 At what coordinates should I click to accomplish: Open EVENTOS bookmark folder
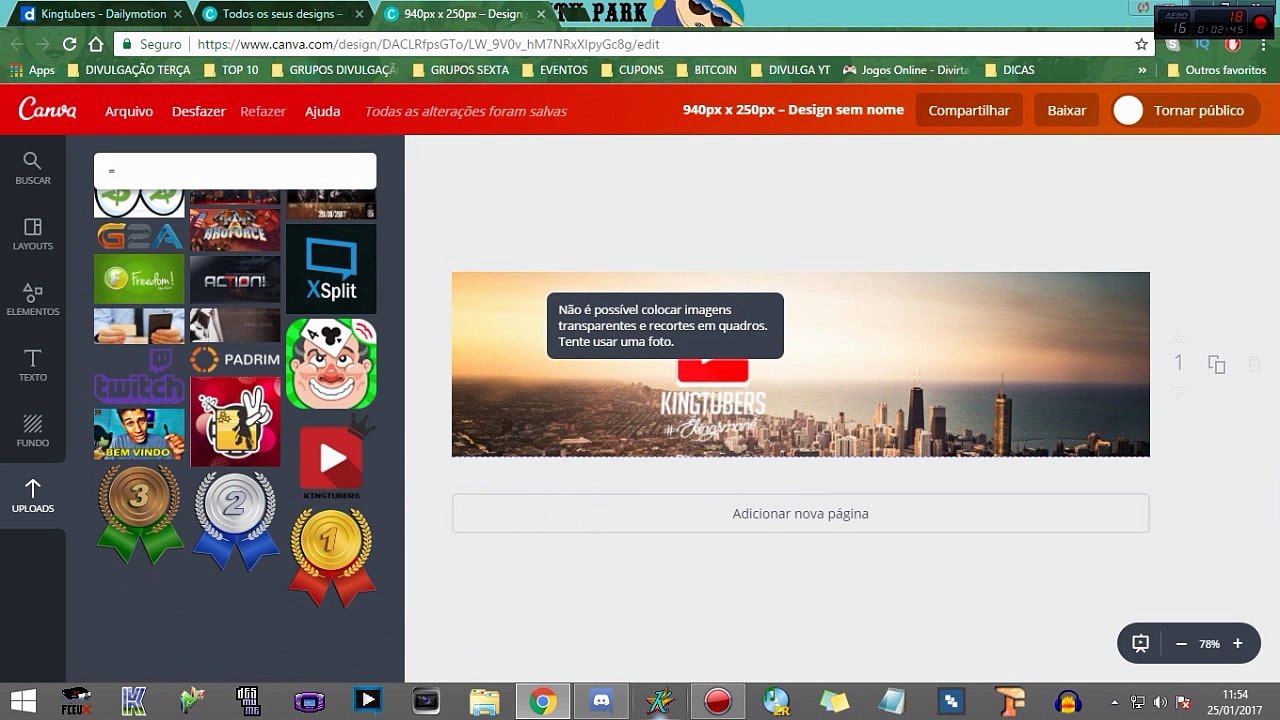(x=554, y=70)
